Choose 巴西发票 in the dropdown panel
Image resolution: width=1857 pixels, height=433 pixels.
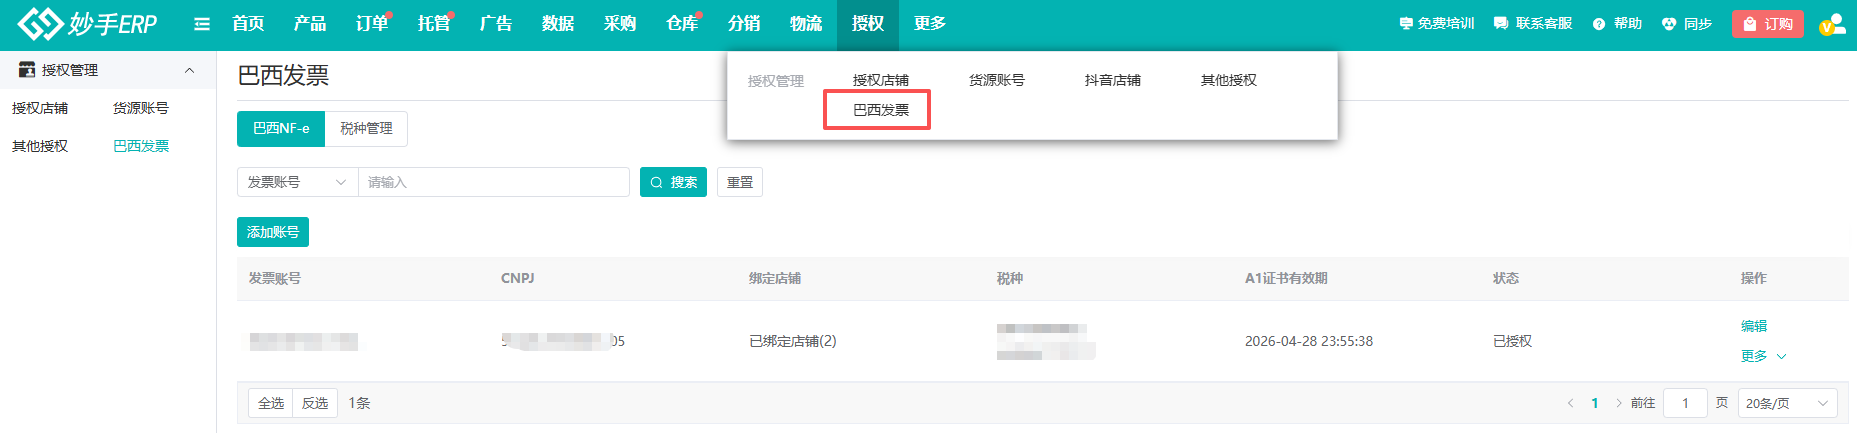pyautogui.click(x=881, y=110)
